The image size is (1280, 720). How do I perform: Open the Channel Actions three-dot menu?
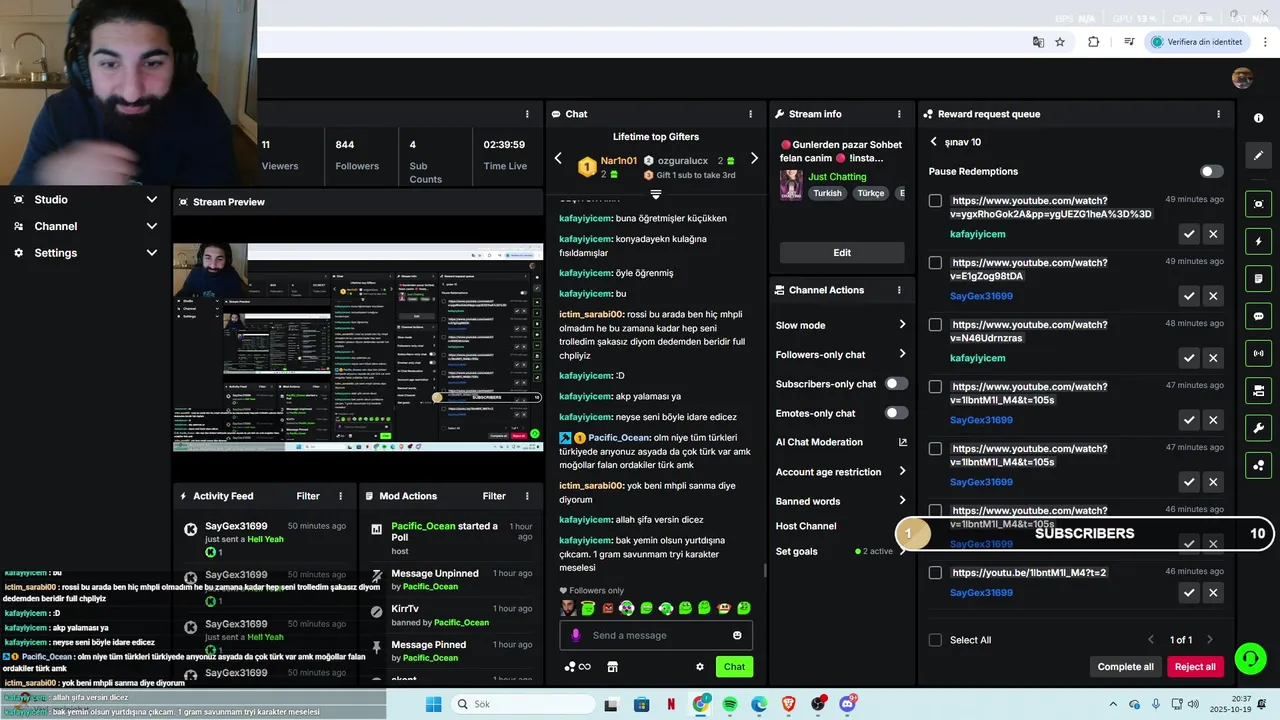899,290
